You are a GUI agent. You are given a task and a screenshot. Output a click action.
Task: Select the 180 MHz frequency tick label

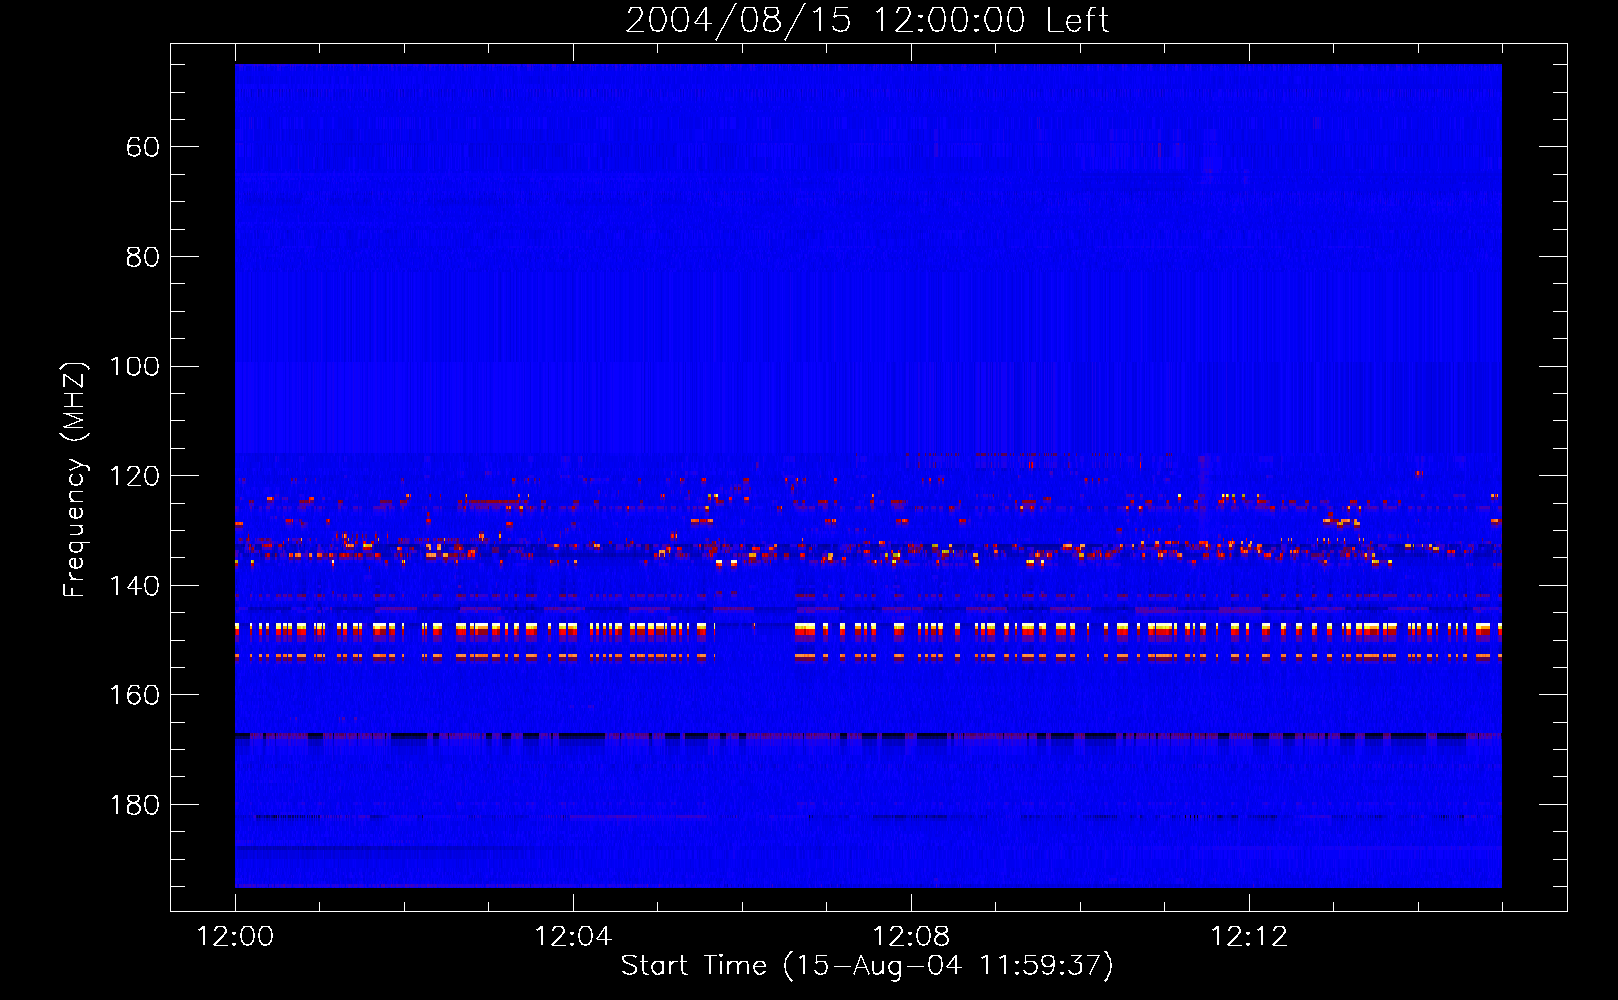134,805
